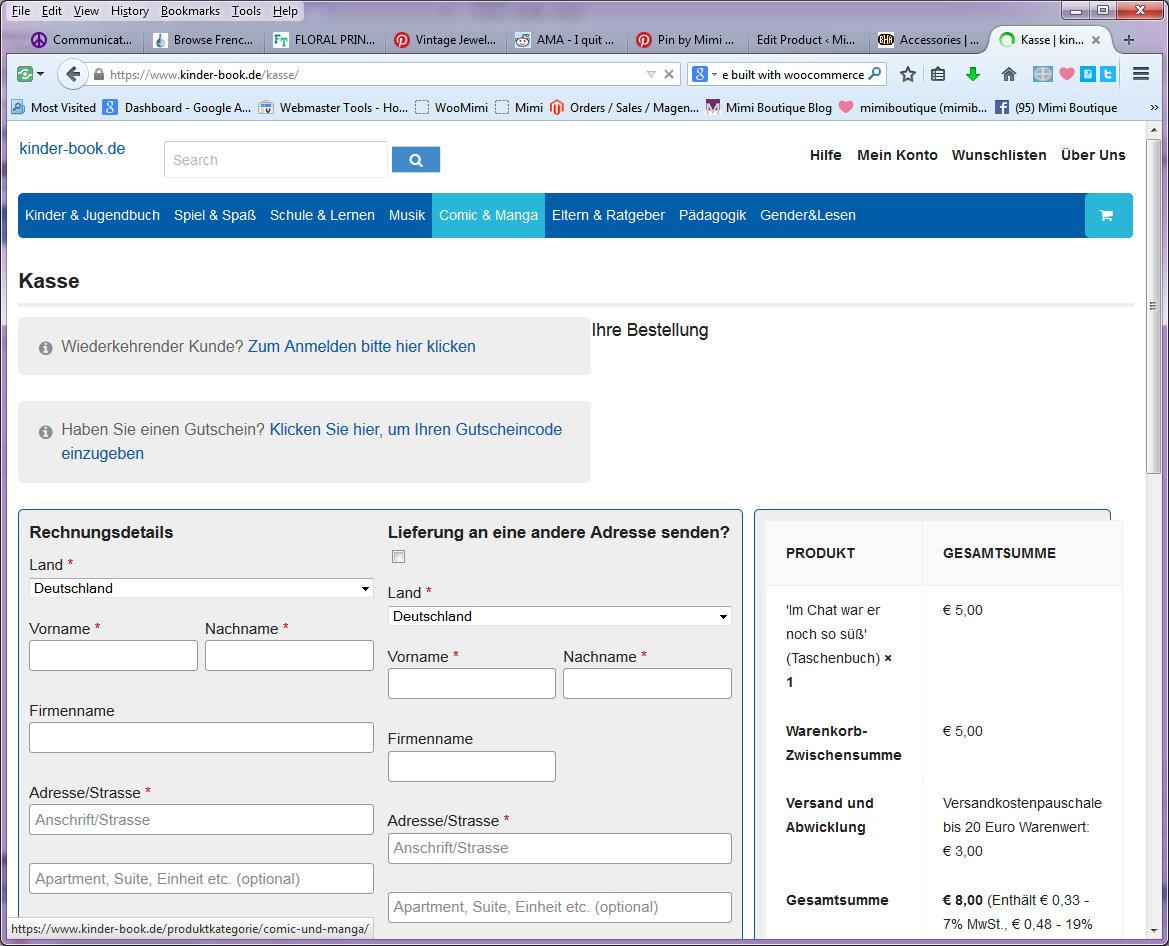Screen dimensions: 1169x946
Task: Click the blue search magnifier button
Action: pos(416,160)
